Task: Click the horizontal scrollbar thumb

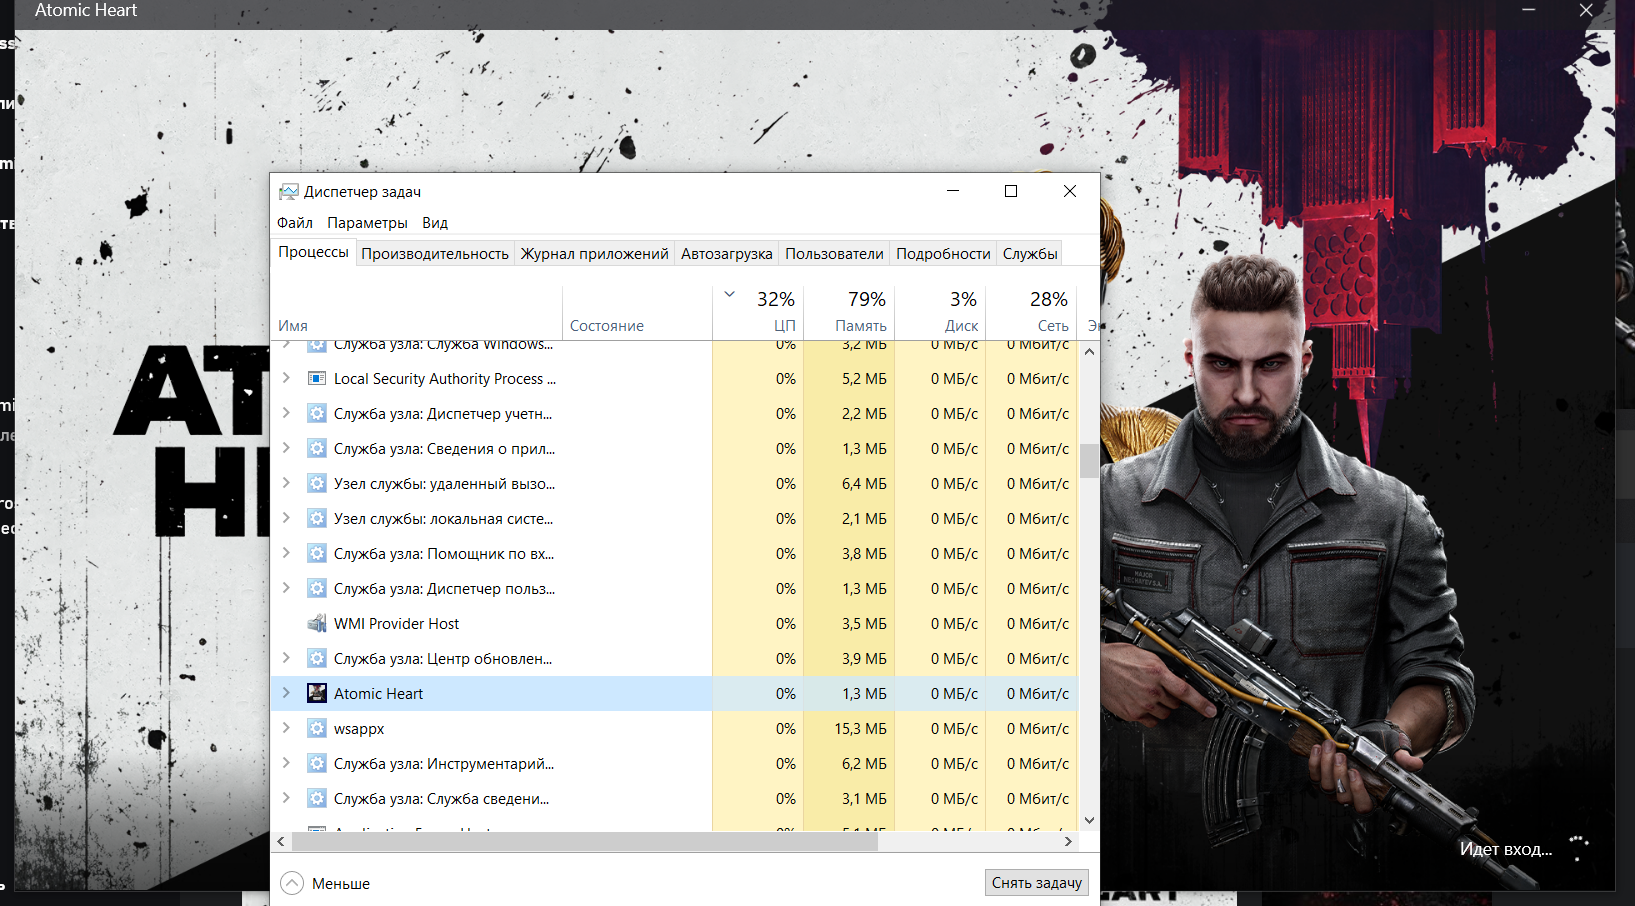Action: (584, 842)
